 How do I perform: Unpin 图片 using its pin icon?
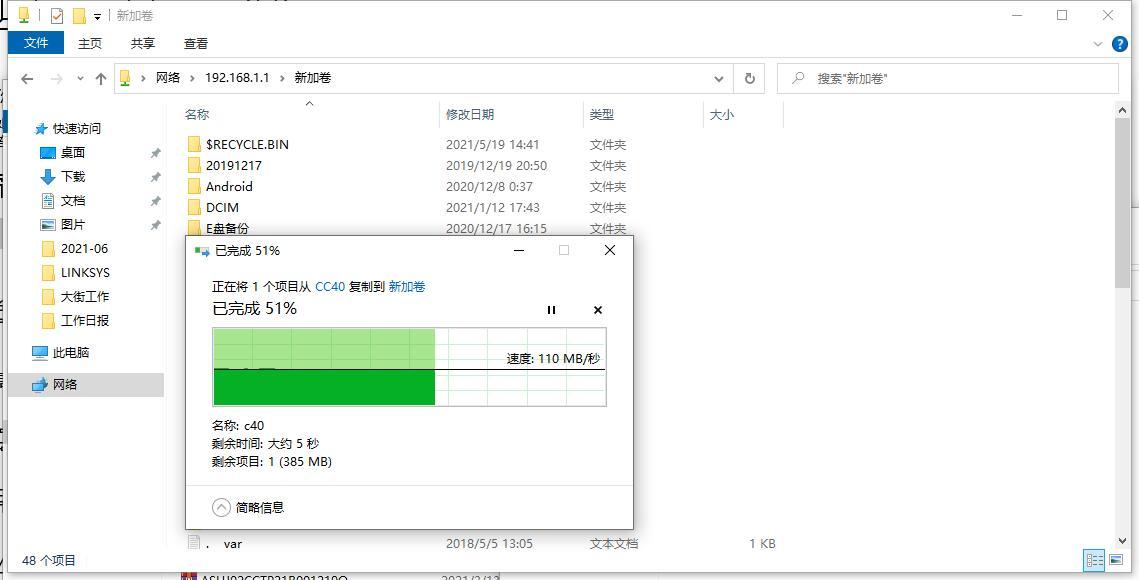155,225
